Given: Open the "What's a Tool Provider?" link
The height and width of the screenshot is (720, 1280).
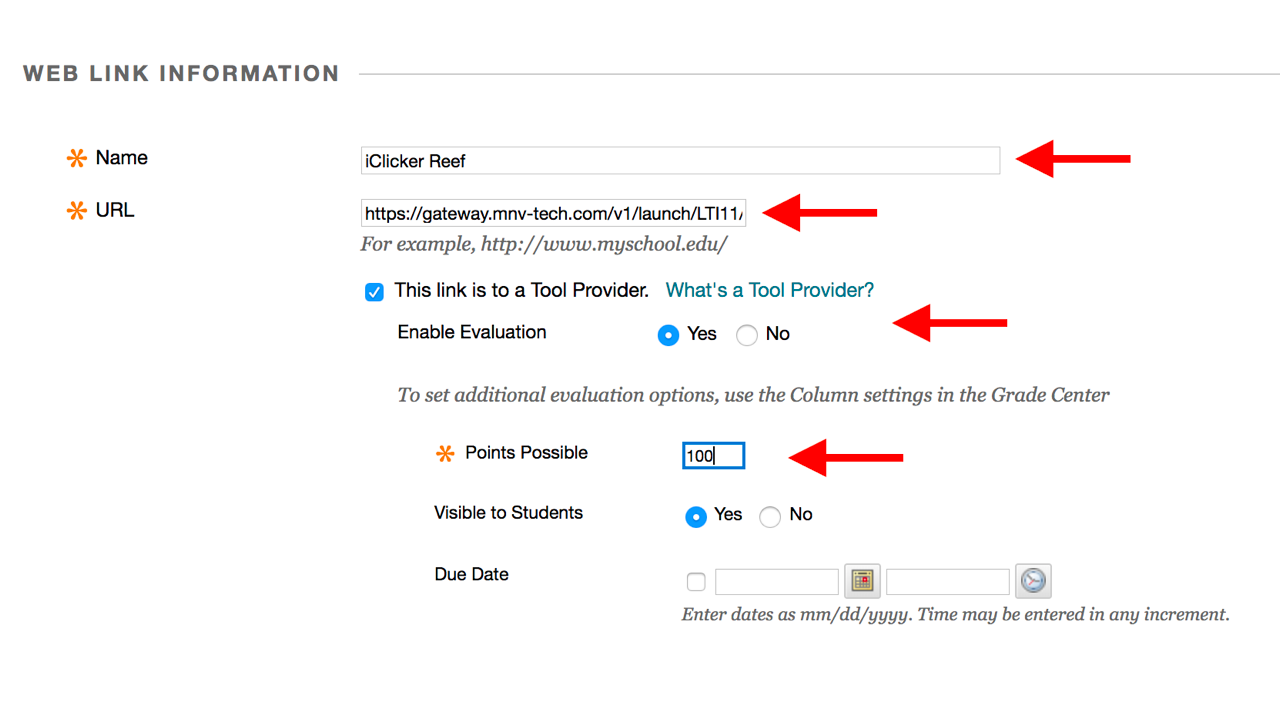Looking at the screenshot, I should 769,290.
